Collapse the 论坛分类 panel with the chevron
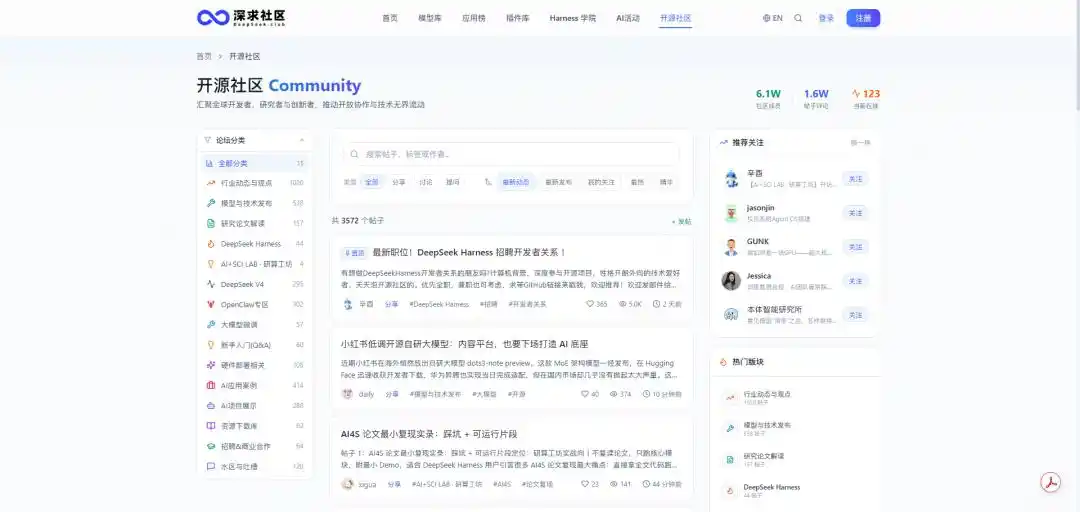 point(302,141)
